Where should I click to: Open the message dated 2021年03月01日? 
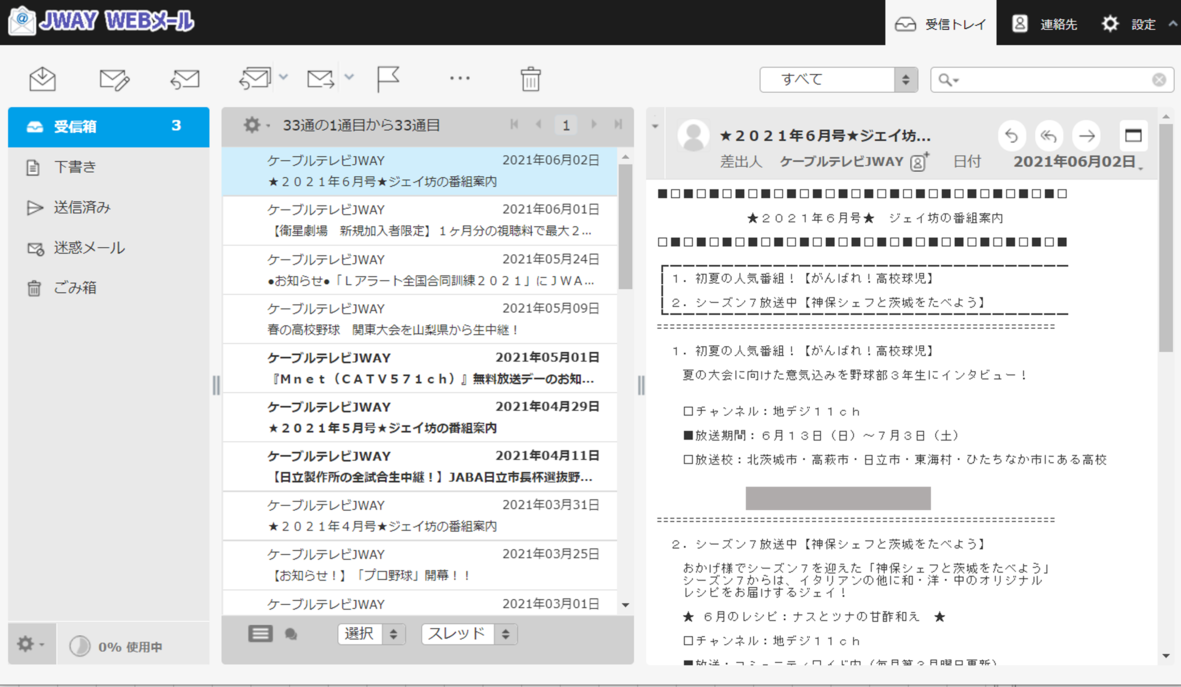click(x=420, y=603)
